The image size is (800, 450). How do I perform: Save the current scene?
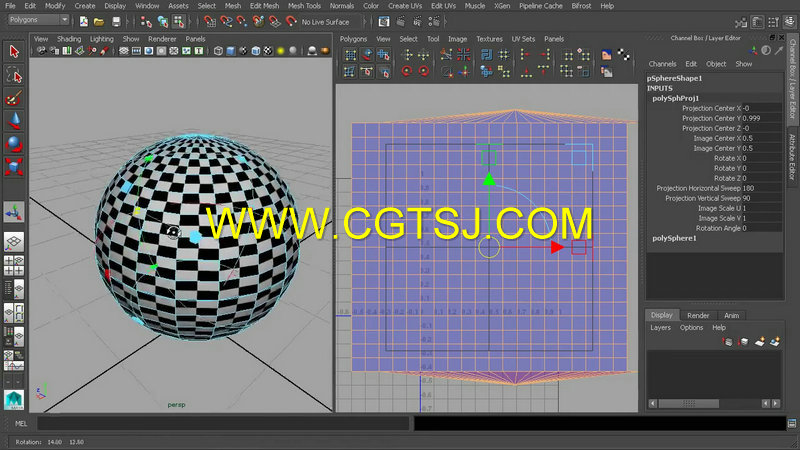click(x=116, y=21)
